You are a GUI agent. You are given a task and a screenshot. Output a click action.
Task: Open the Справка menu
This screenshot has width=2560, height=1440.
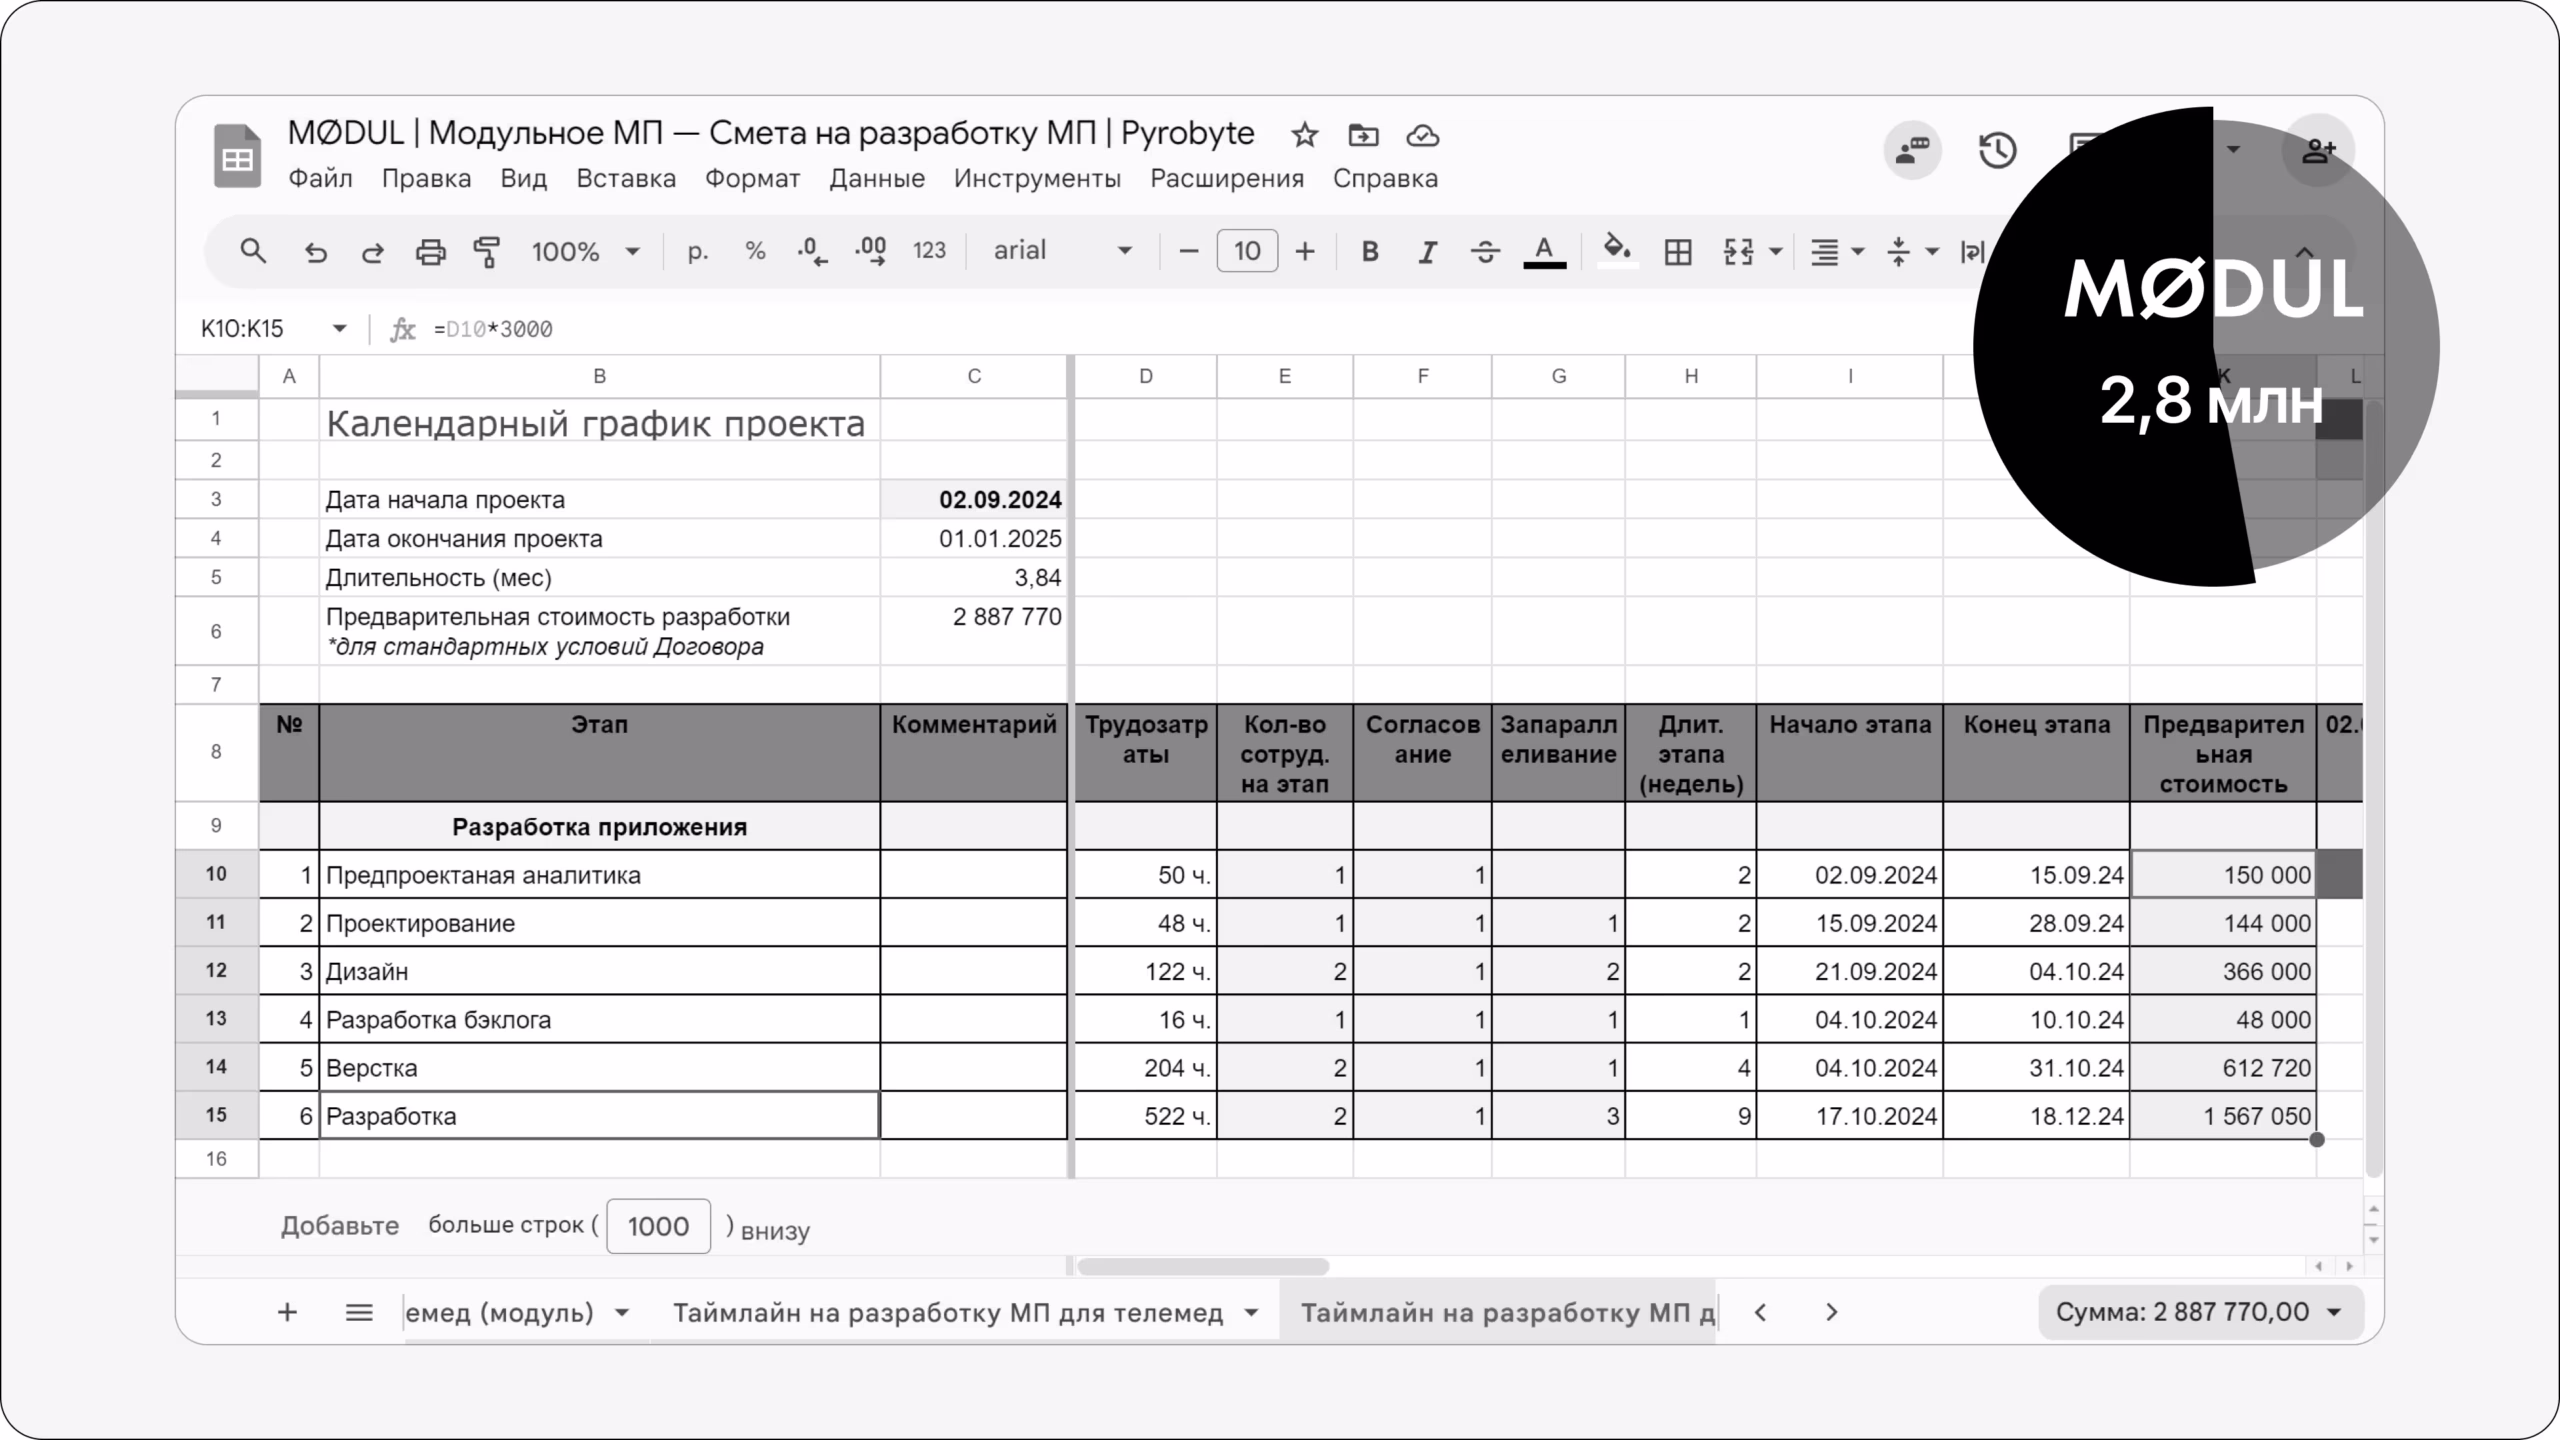[x=1385, y=179]
